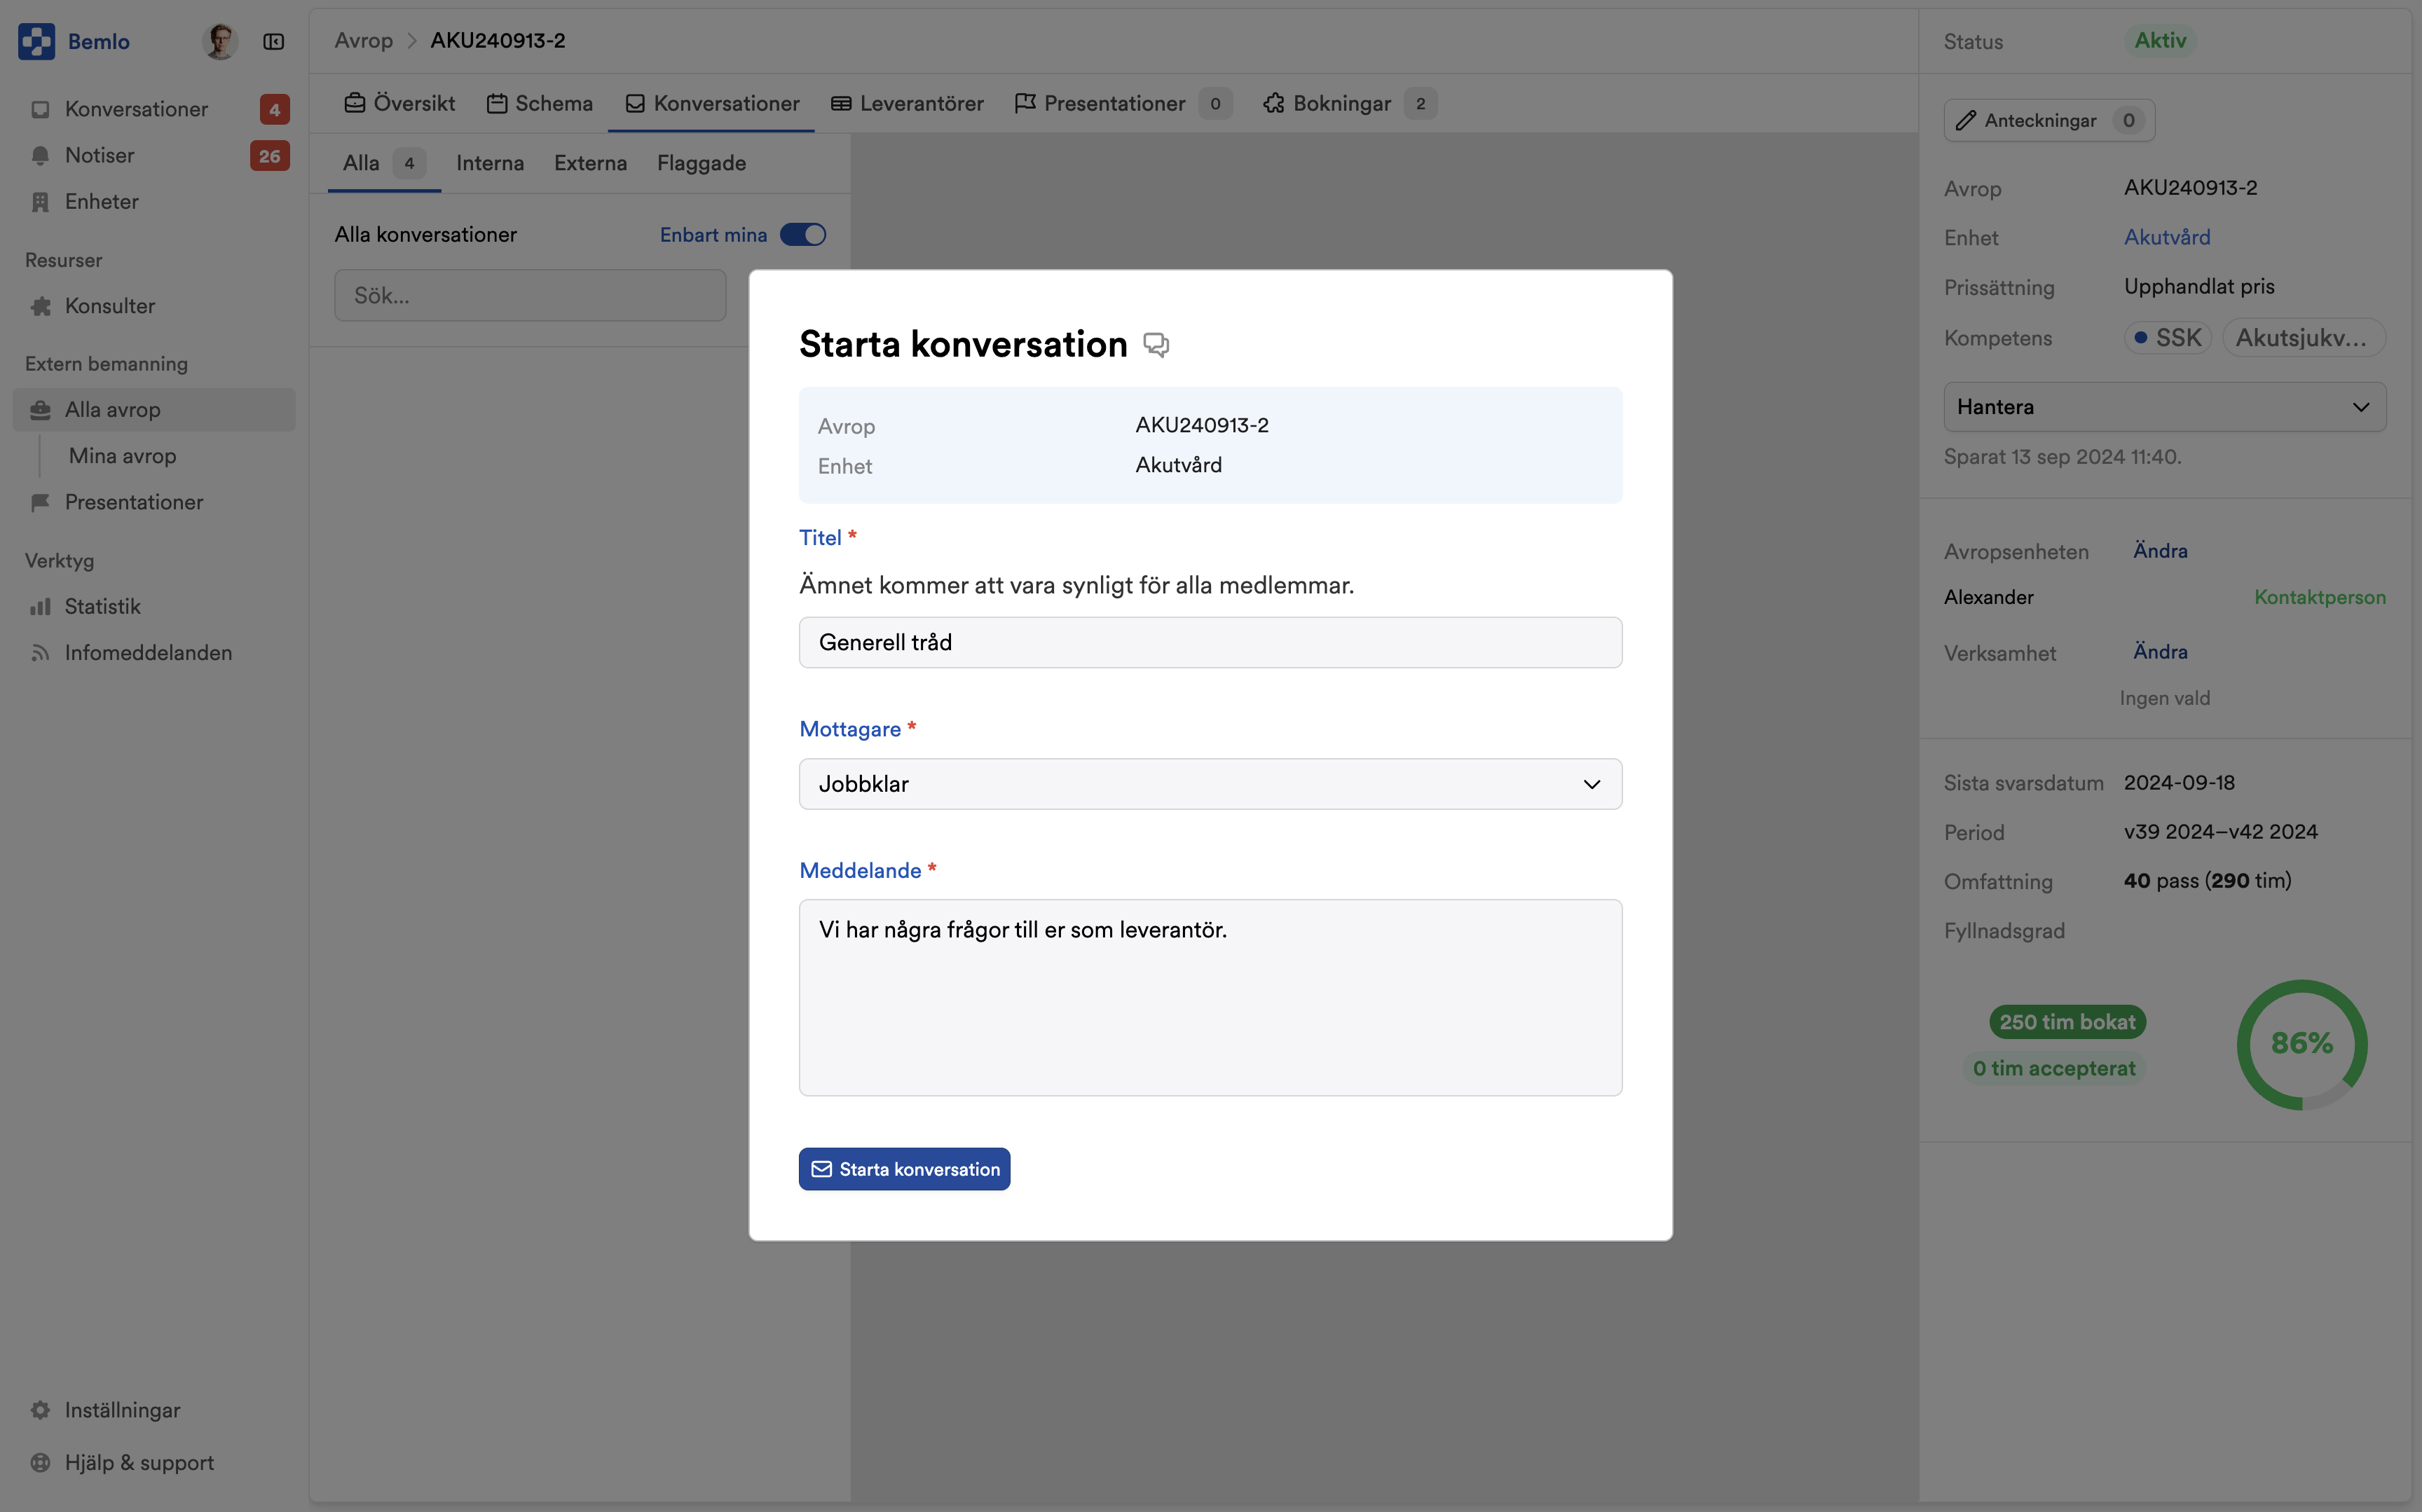The height and width of the screenshot is (1512, 2422).
Task: Click the Konversationer badge showing 4
Action: tap(275, 109)
